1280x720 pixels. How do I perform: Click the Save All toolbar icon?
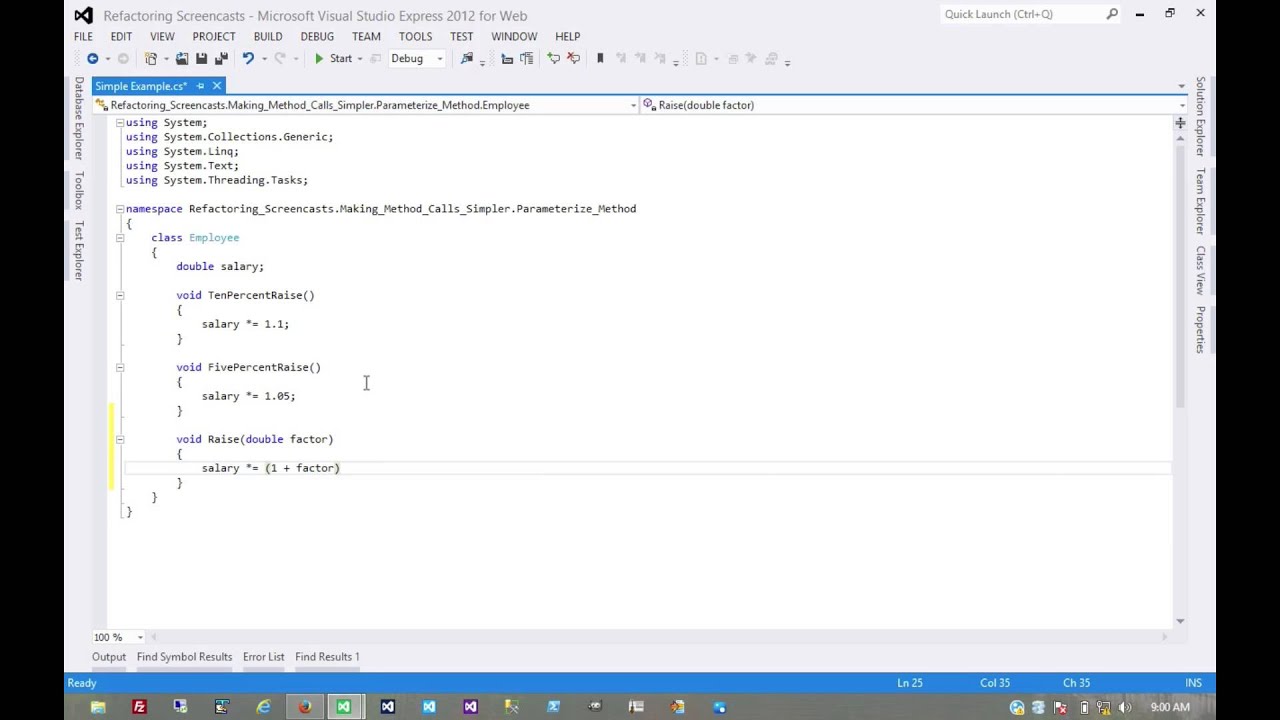tap(221, 59)
